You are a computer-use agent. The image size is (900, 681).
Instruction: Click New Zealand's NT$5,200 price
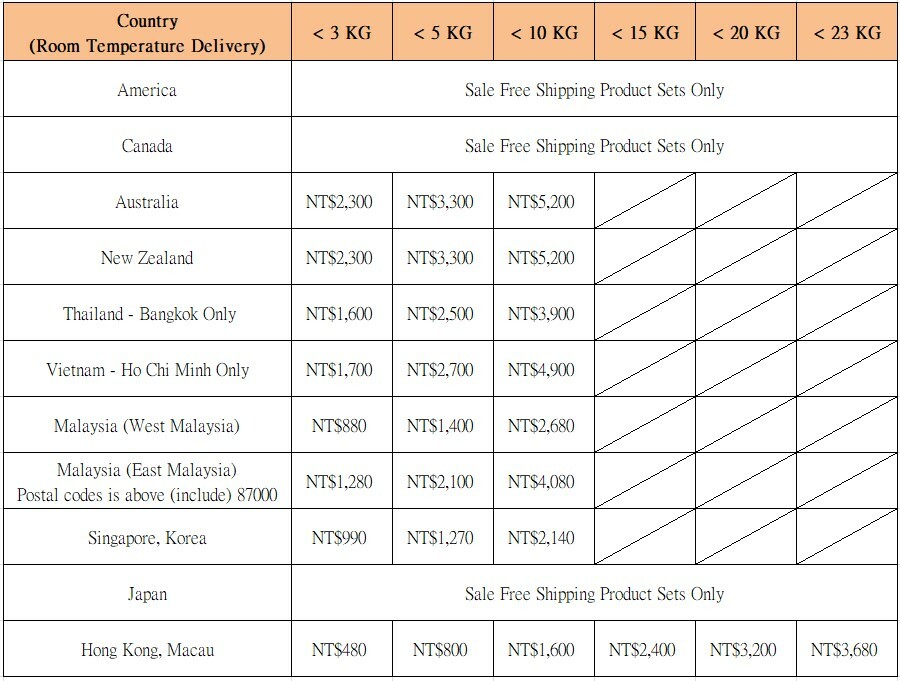(x=542, y=258)
